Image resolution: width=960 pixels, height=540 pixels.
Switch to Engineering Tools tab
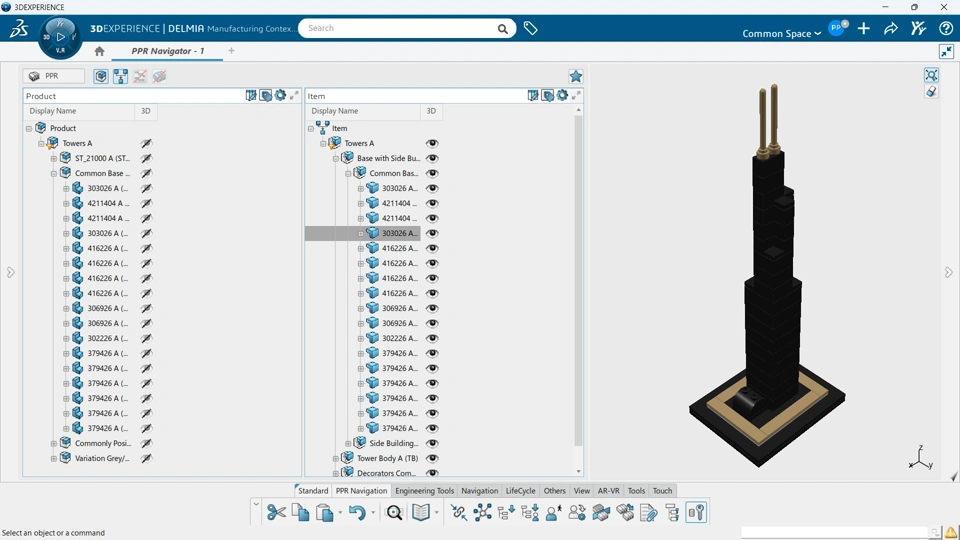[424, 490]
